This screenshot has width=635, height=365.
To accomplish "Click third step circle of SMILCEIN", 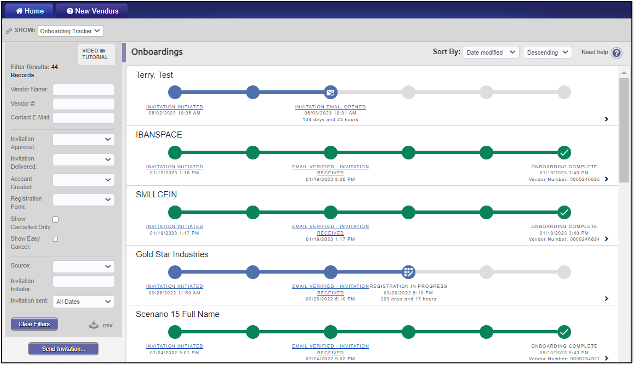I will point(330,212).
